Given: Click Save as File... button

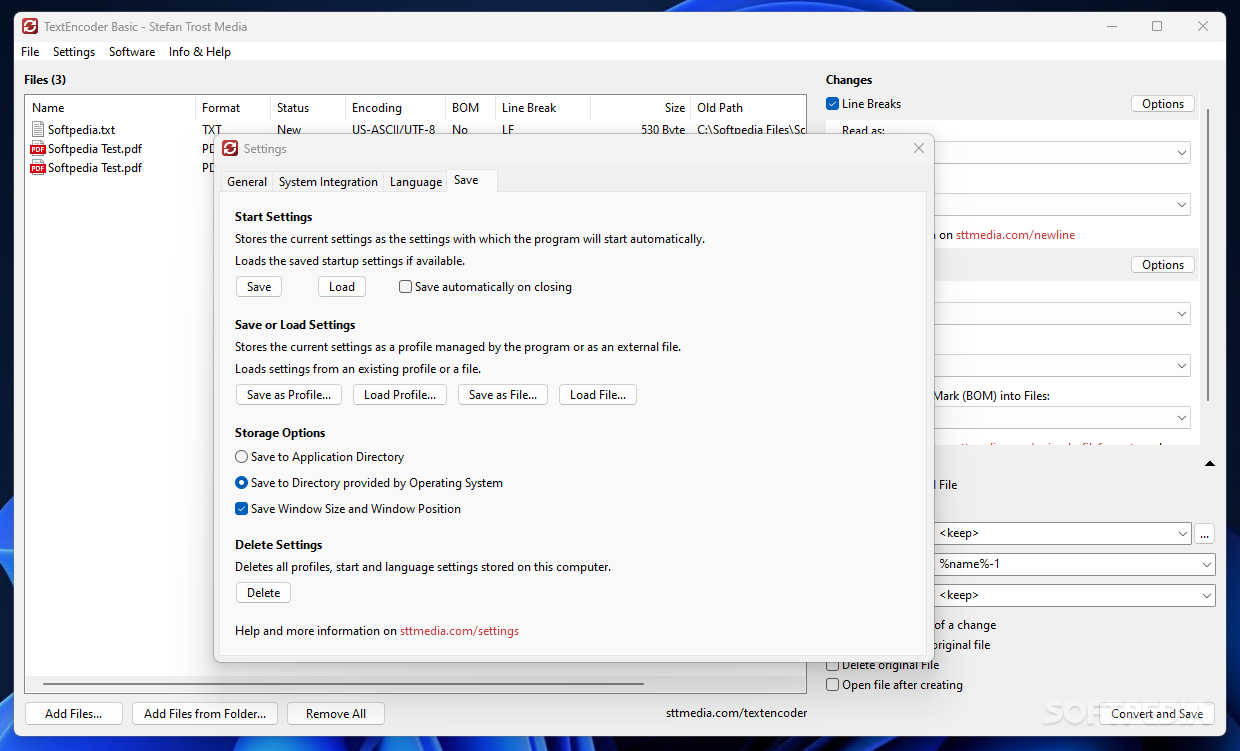Looking at the screenshot, I should [x=503, y=395].
